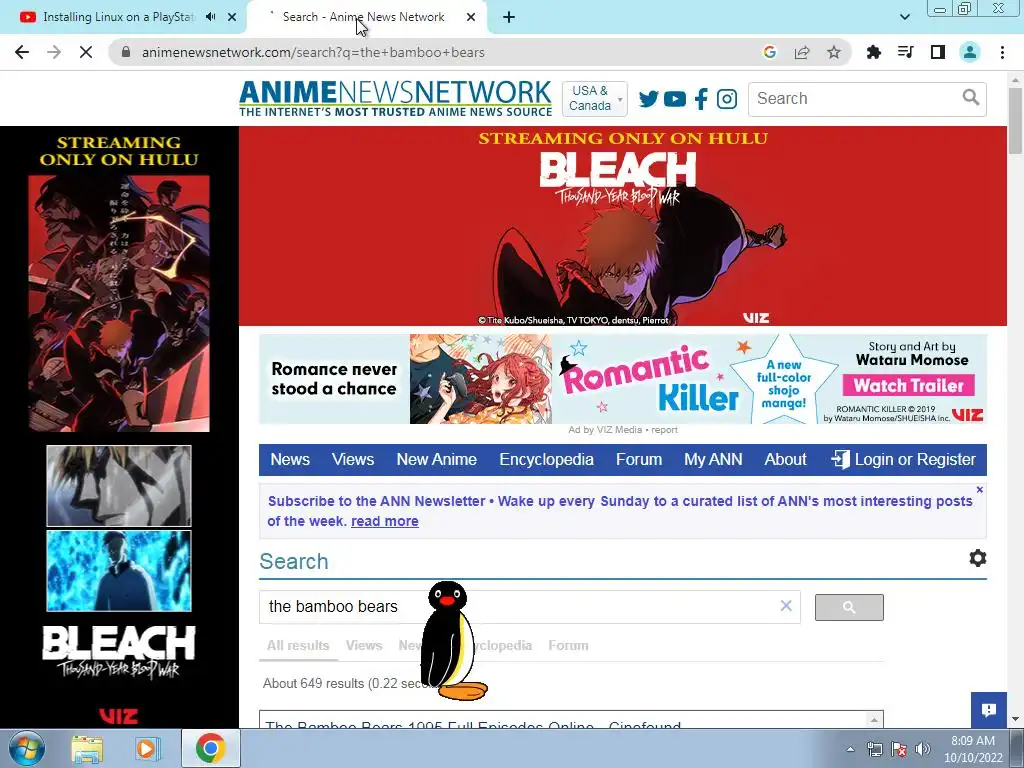The height and width of the screenshot is (768, 1024).
Task: Show hidden system tray icons
Action: (850, 749)
